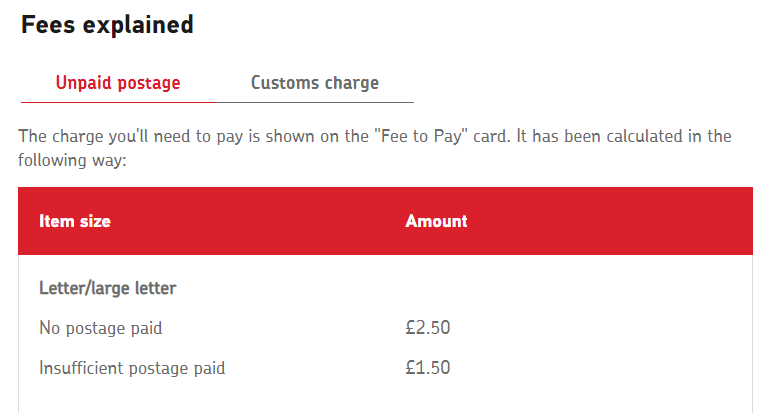Click the Fees explained heading
760x413 pixels.
pyautogui.click(x=107, y=25)
